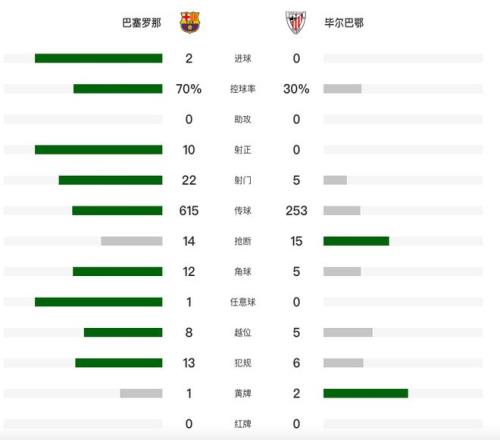
Task: Select the 控球率 possession label
Action: pos(243,89)
